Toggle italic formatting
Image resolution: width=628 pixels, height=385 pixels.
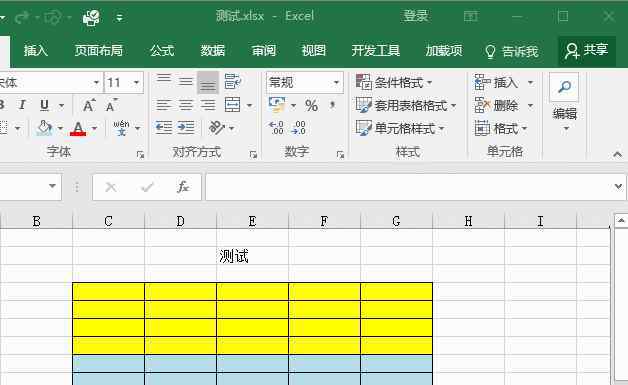pyautogui.click(x=22, y=105)
